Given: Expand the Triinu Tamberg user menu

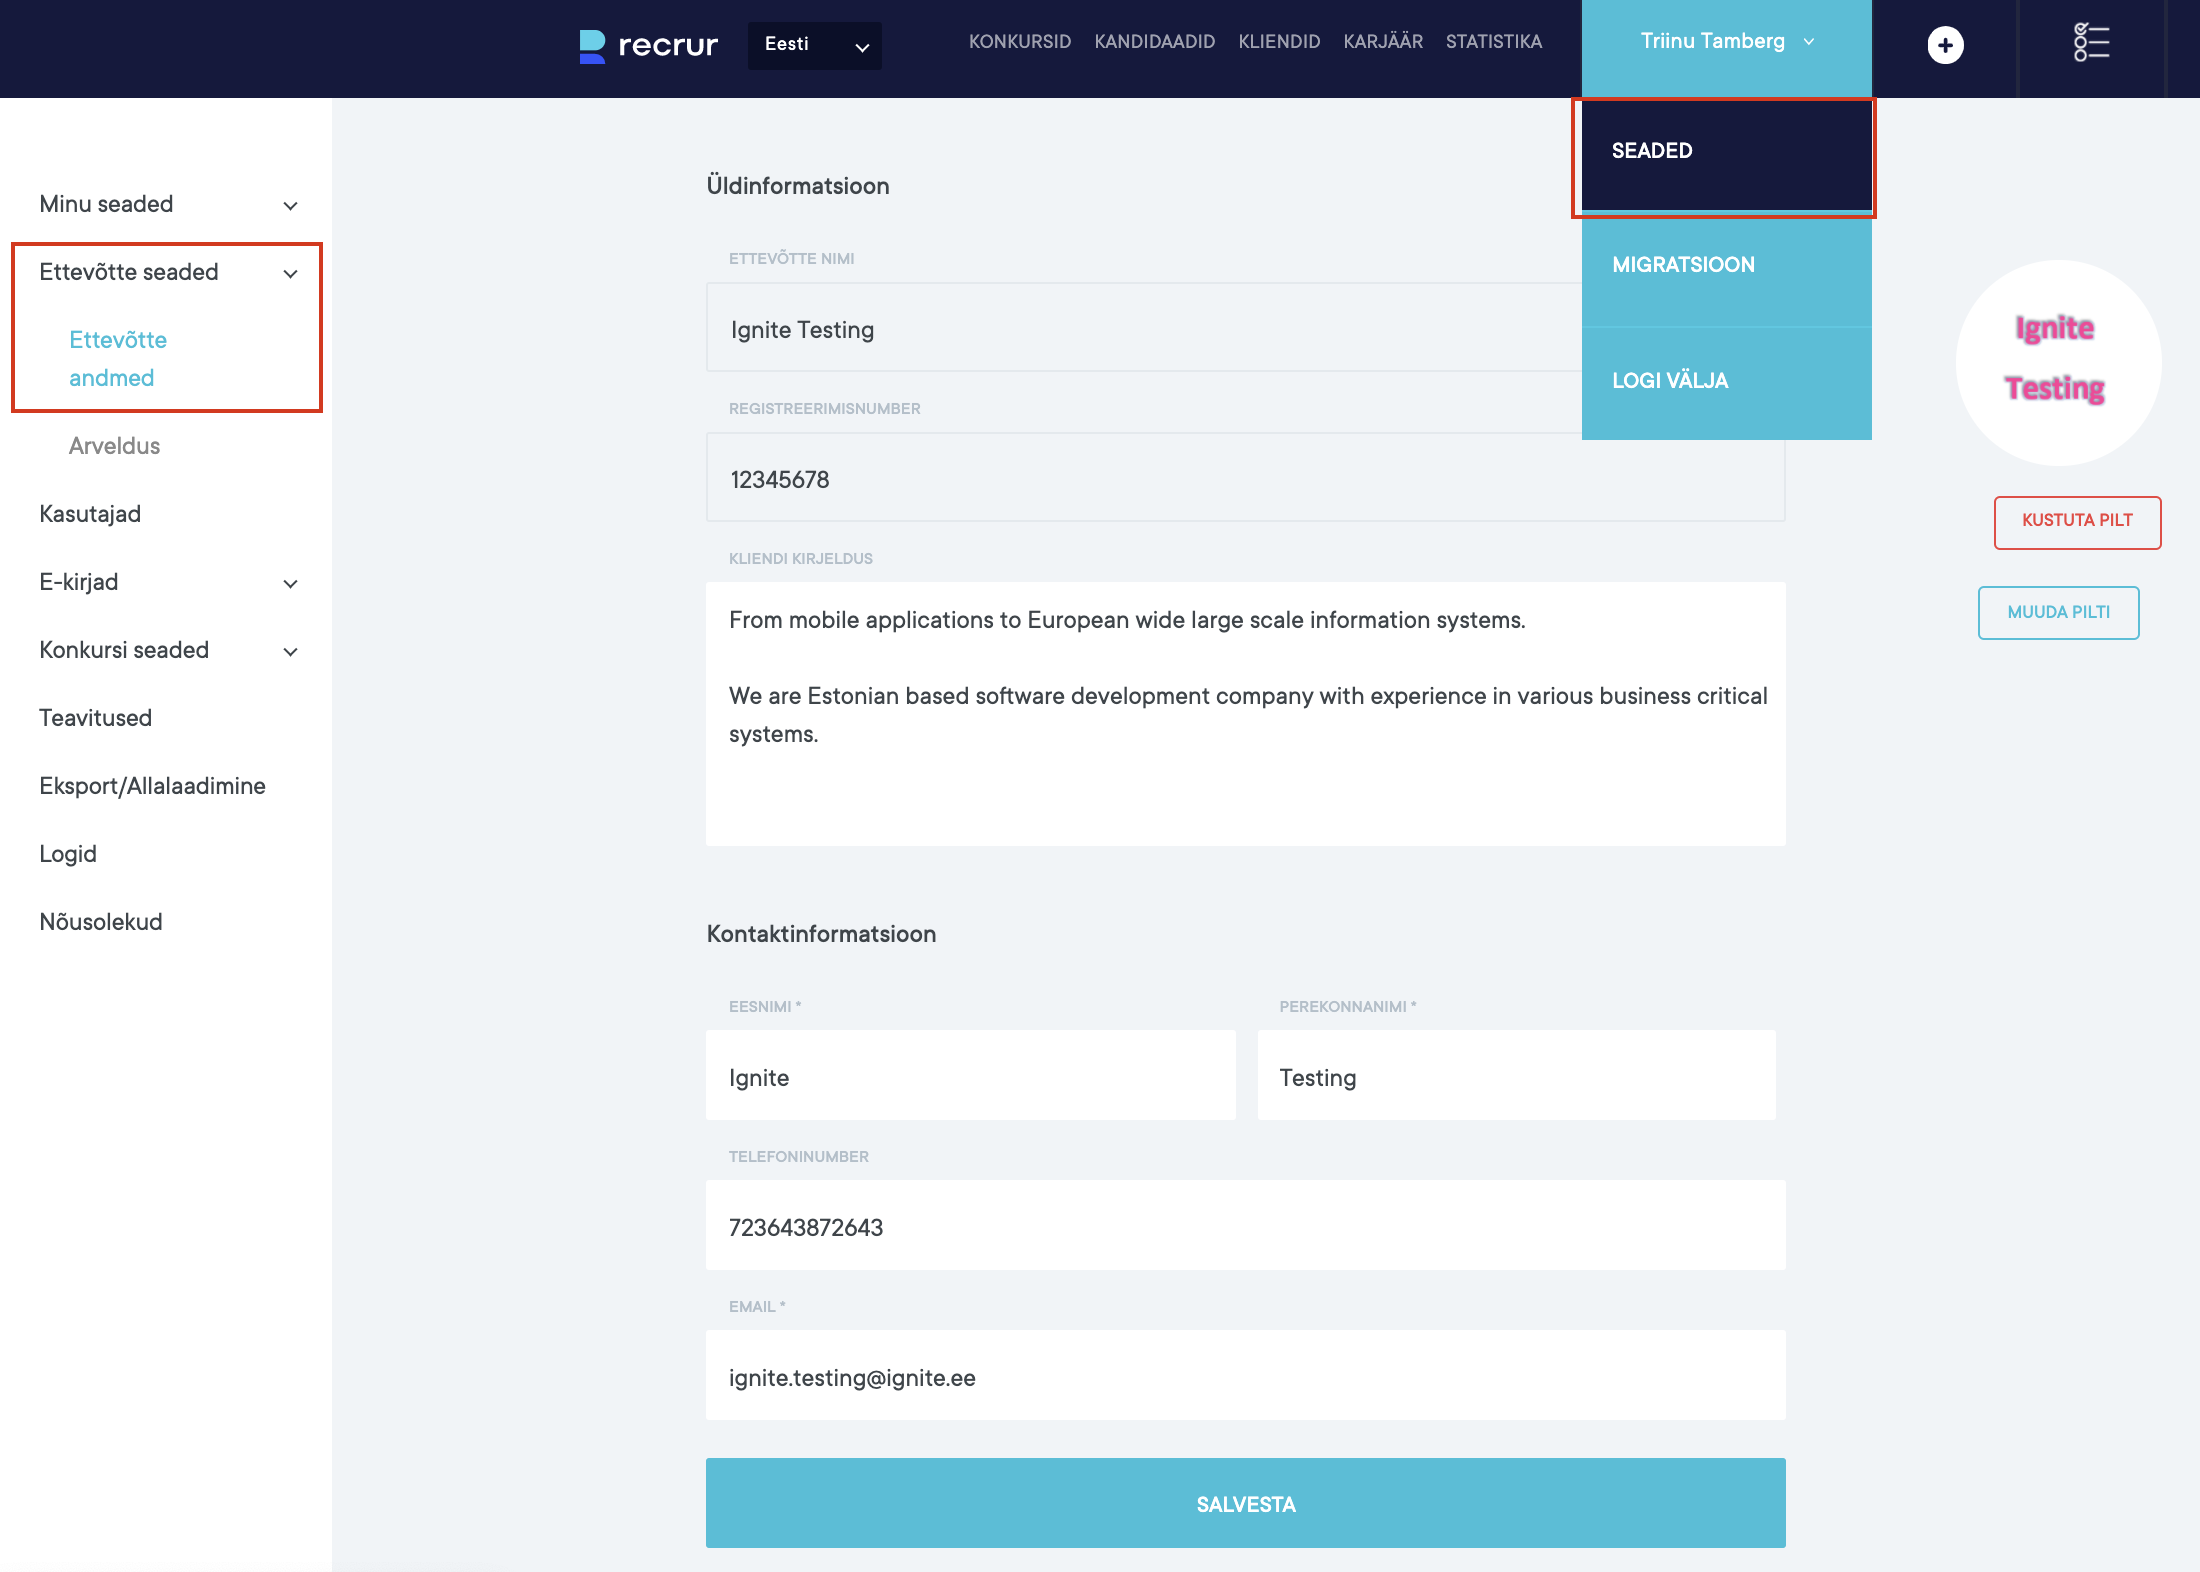Looking at the screenshot, I should (1726, 42).
